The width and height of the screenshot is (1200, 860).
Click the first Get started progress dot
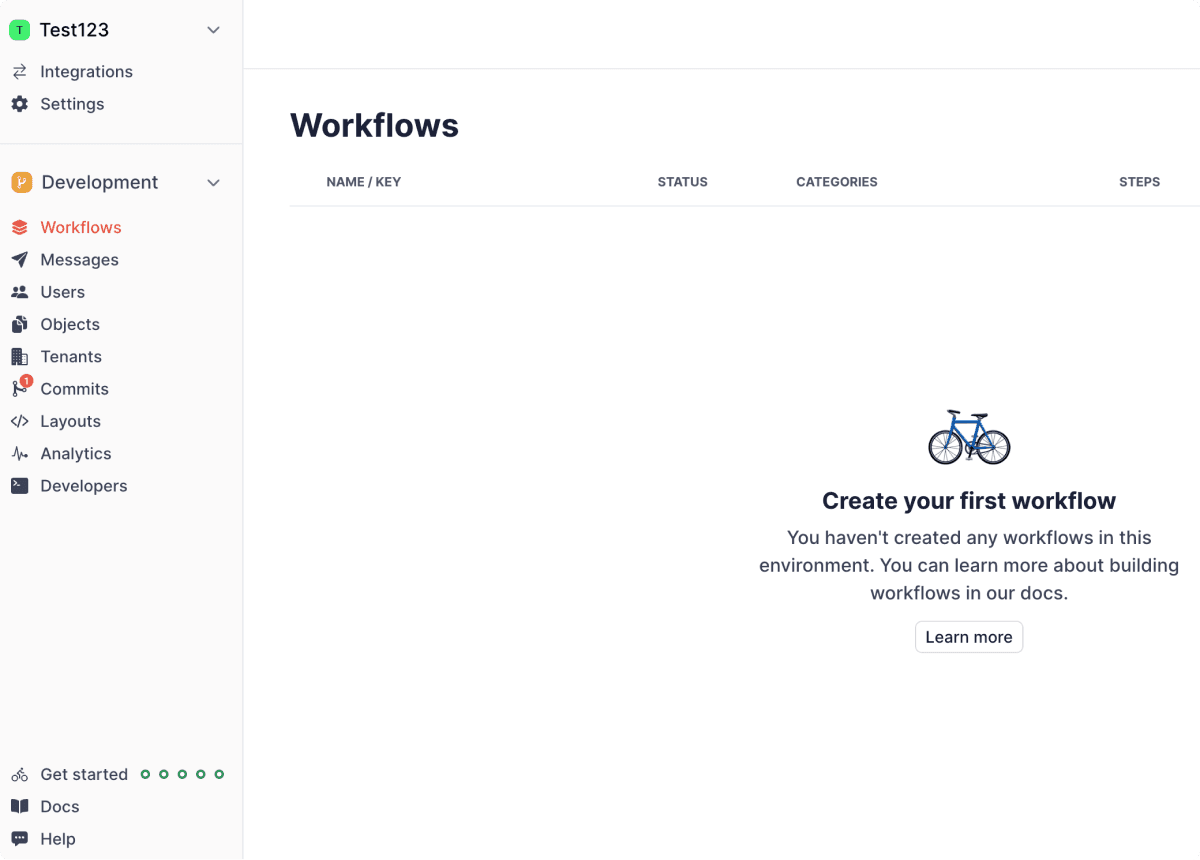coord(145,773)
